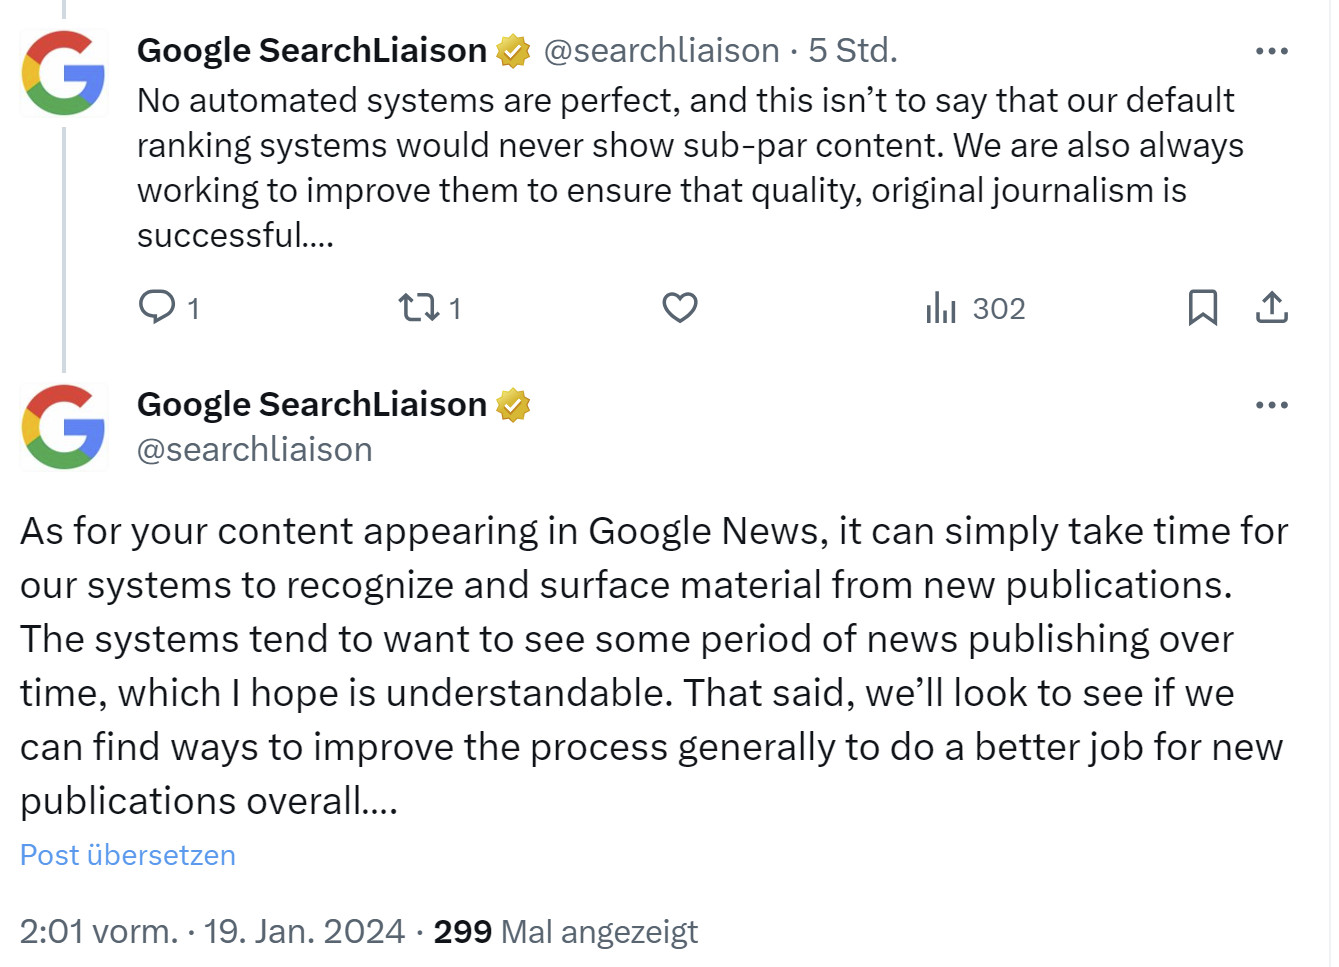Share the first tweet
The width and height of the screenshot is (1339, 967).
pyautogui.click(x=1271, y=308)
